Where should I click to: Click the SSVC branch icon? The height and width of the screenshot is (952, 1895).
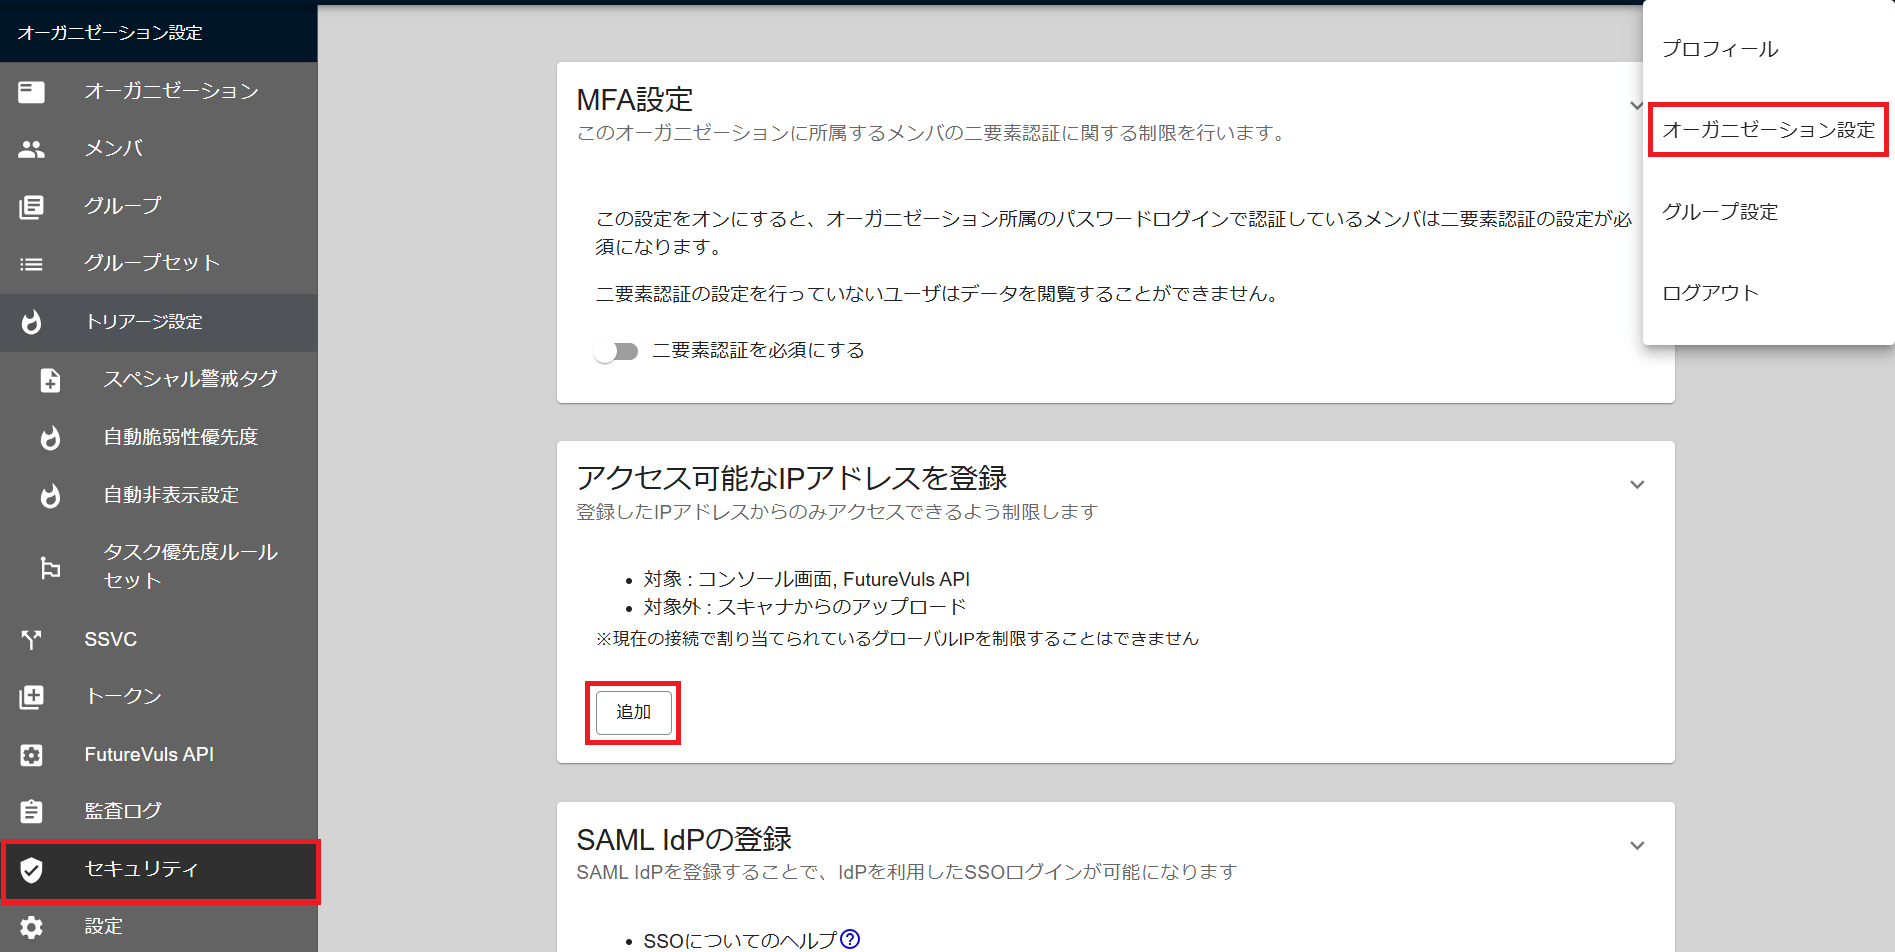click(31, 640)
